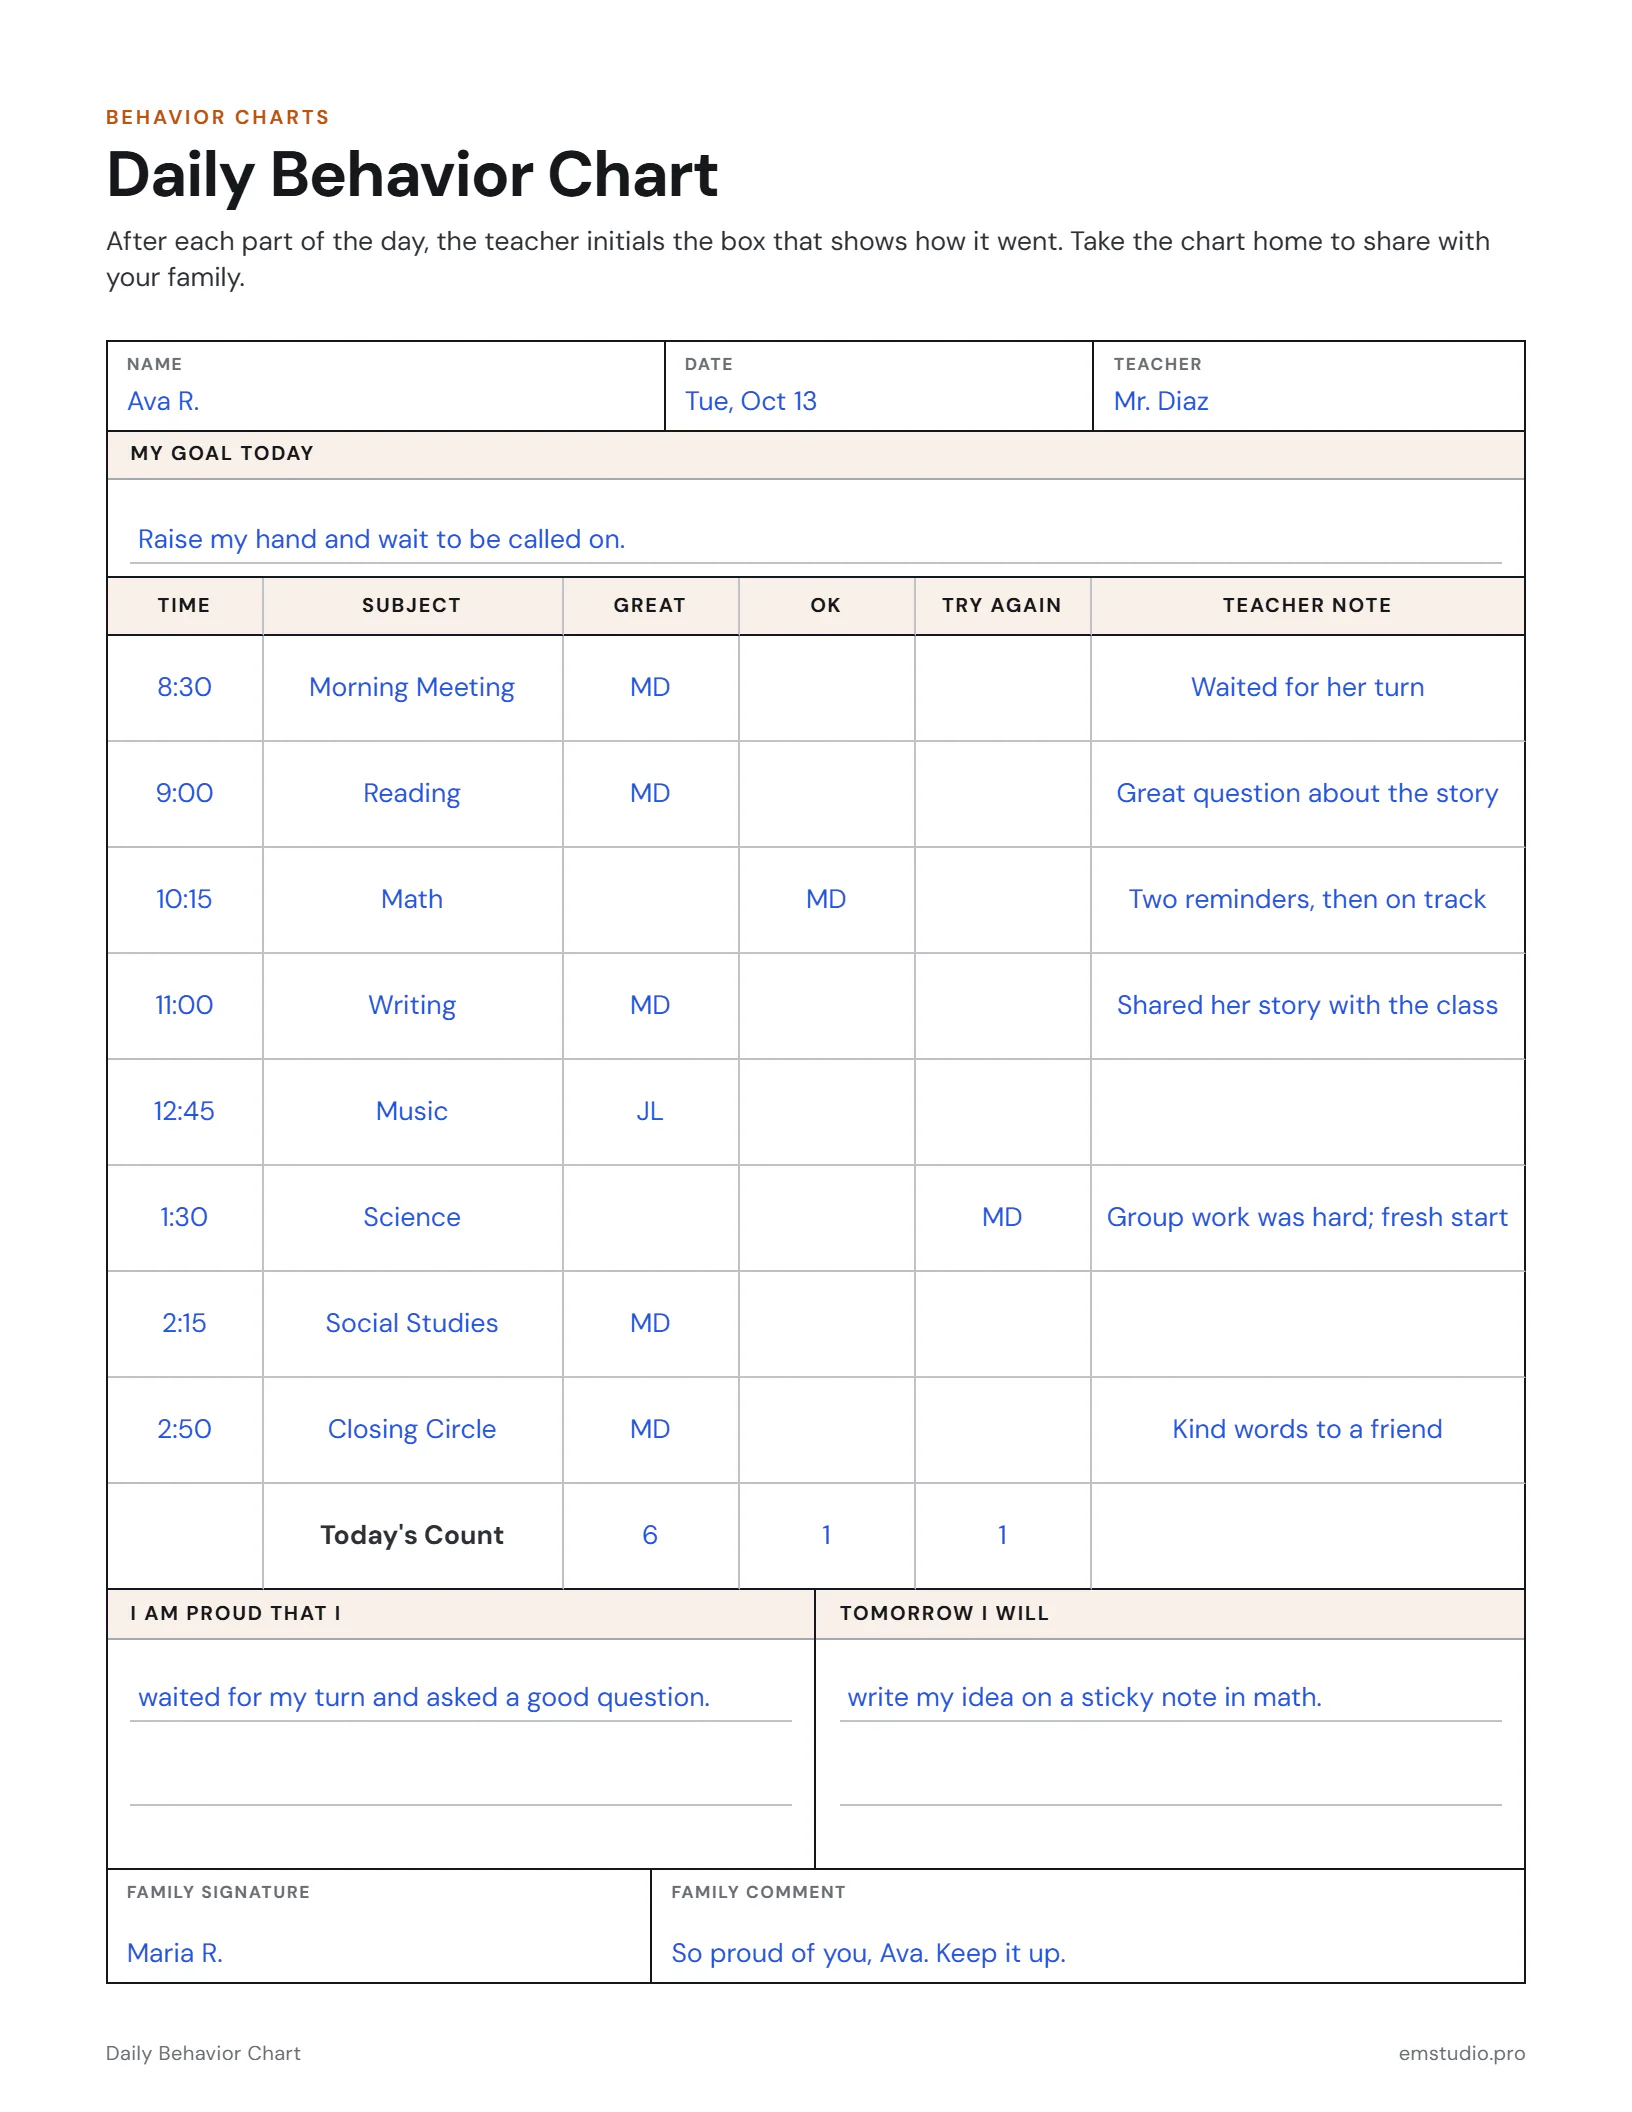The width and height of the screenshot is (1632, 2112).
Task: Select 'Group work was hard; fresh start' note
Action: (1307, 1217)
